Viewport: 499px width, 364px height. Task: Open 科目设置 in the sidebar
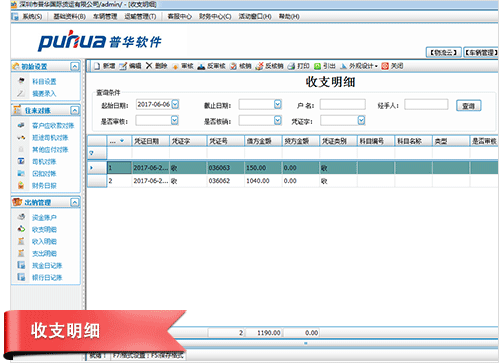click(x=44, y=81)
